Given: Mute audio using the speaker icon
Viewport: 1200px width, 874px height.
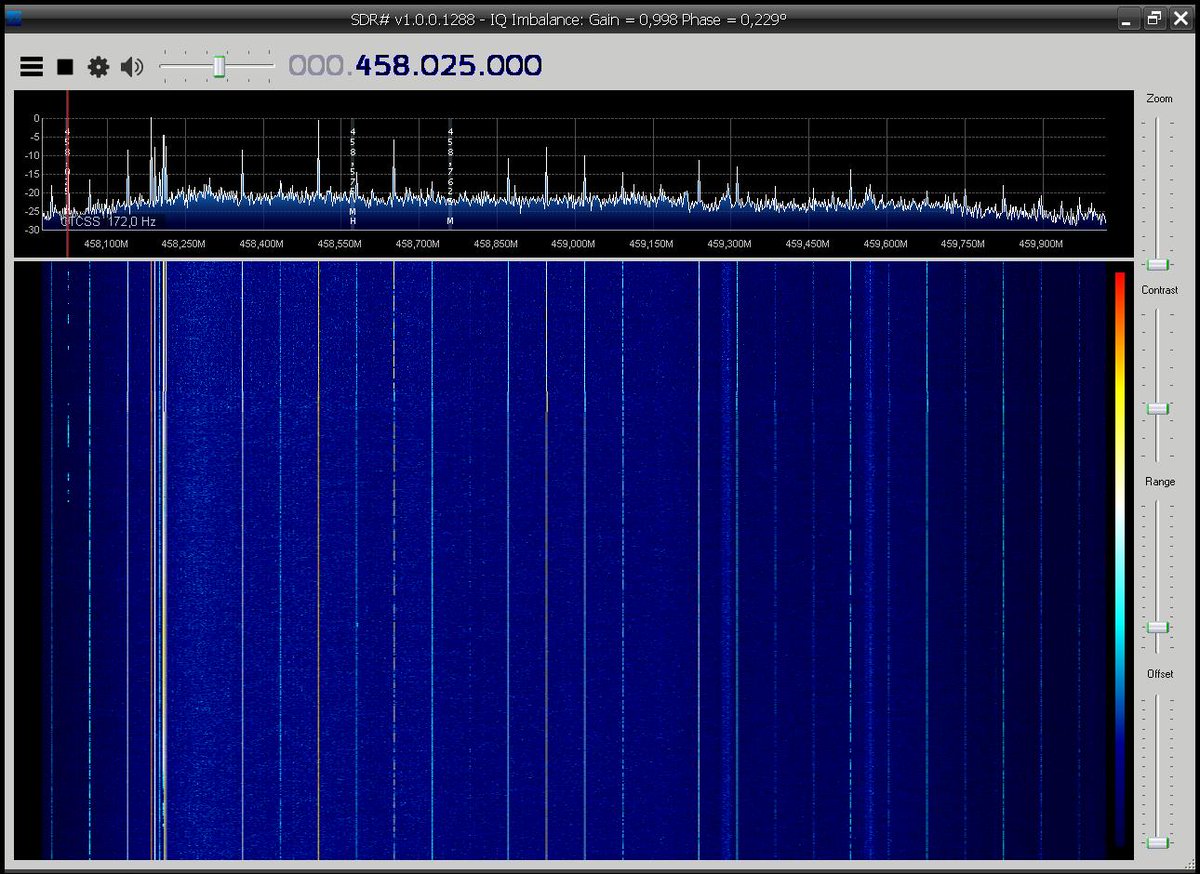Looking at the screenshot, I should (131, 66).
